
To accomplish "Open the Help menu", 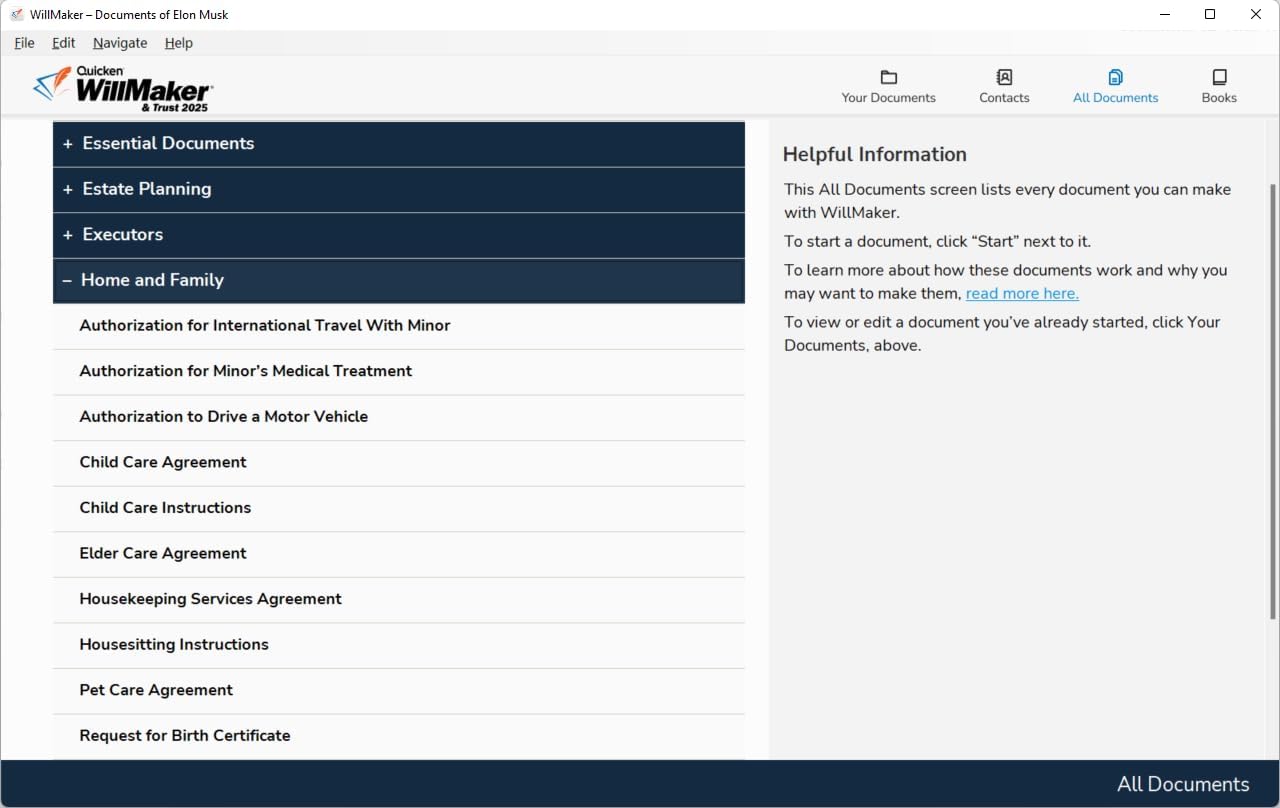I will tap(179, 43).
